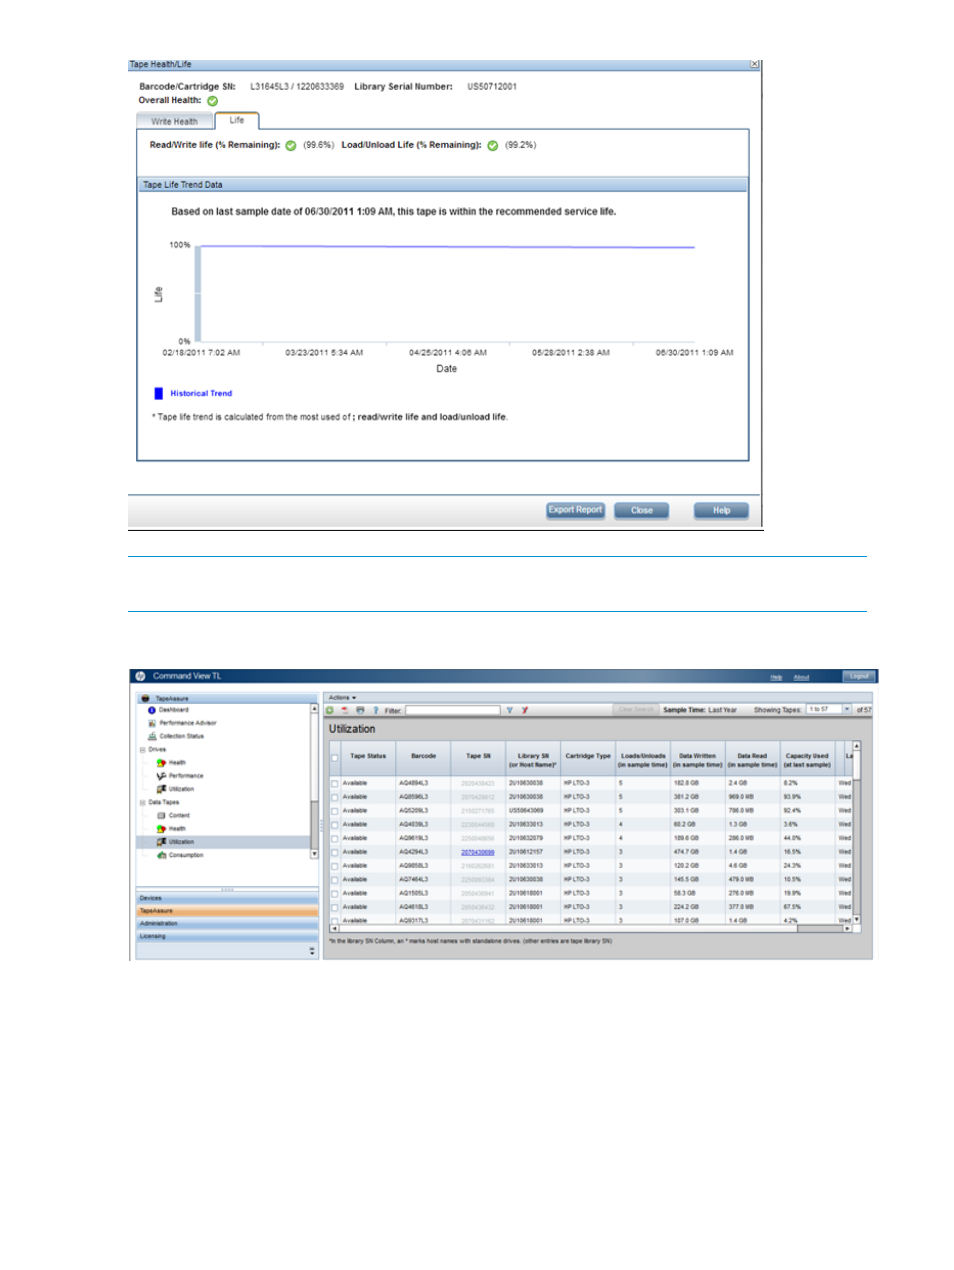Open Collection Status in the tree
The width and height of the screenshot is (954, 1270).
tap(181, 736)
